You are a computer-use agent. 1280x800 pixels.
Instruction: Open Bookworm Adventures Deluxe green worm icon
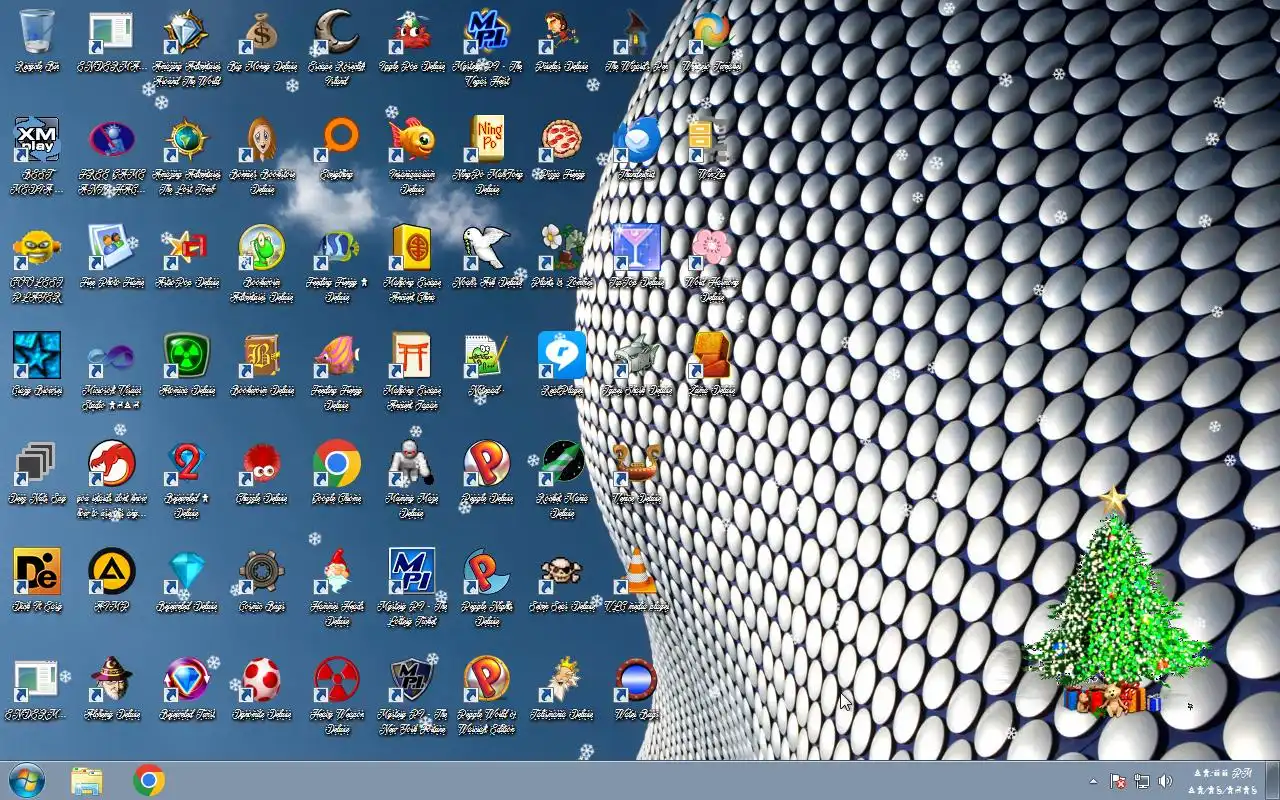[262, 248]
